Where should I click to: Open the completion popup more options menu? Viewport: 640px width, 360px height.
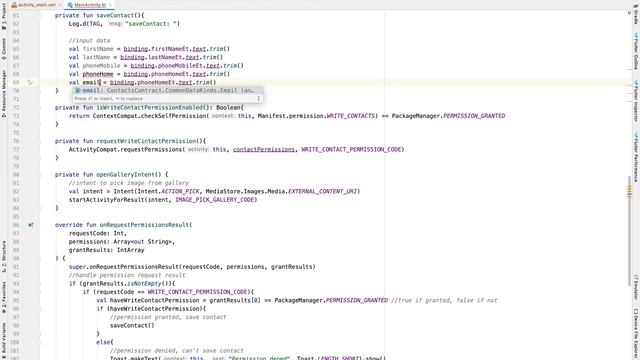tap(258, 98)
